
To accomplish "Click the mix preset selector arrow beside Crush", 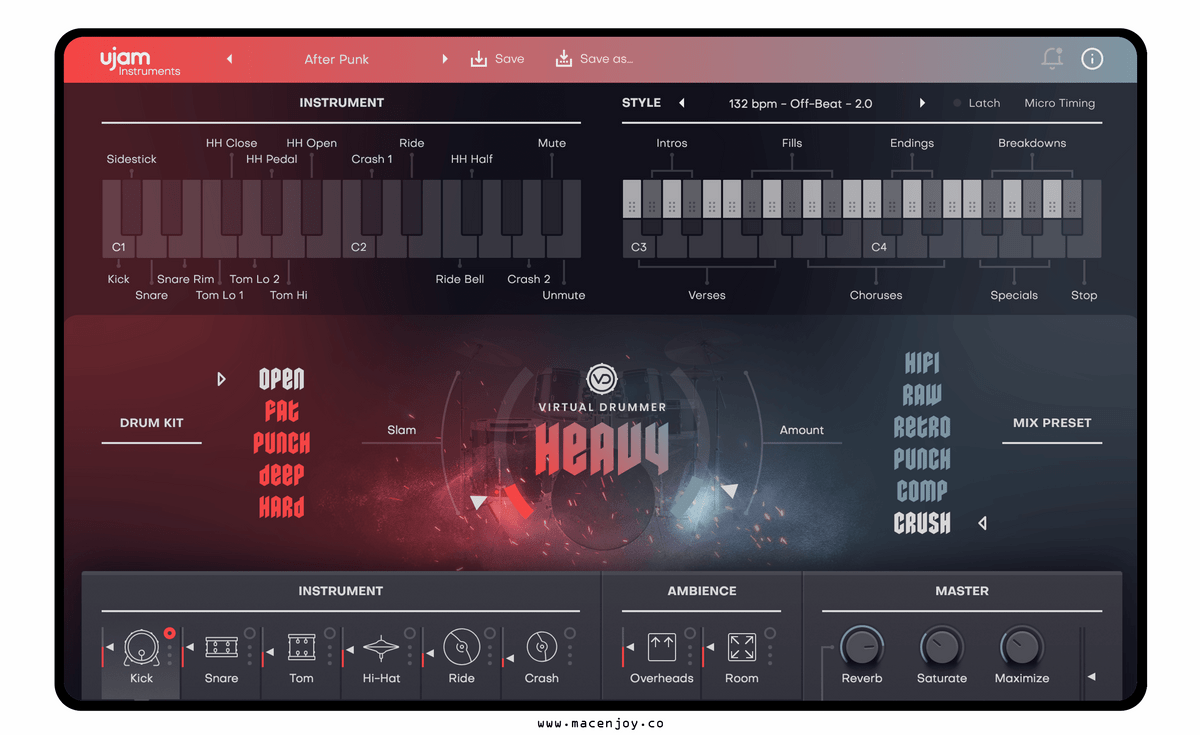I will pyautogui.click(x=982, y=523).
